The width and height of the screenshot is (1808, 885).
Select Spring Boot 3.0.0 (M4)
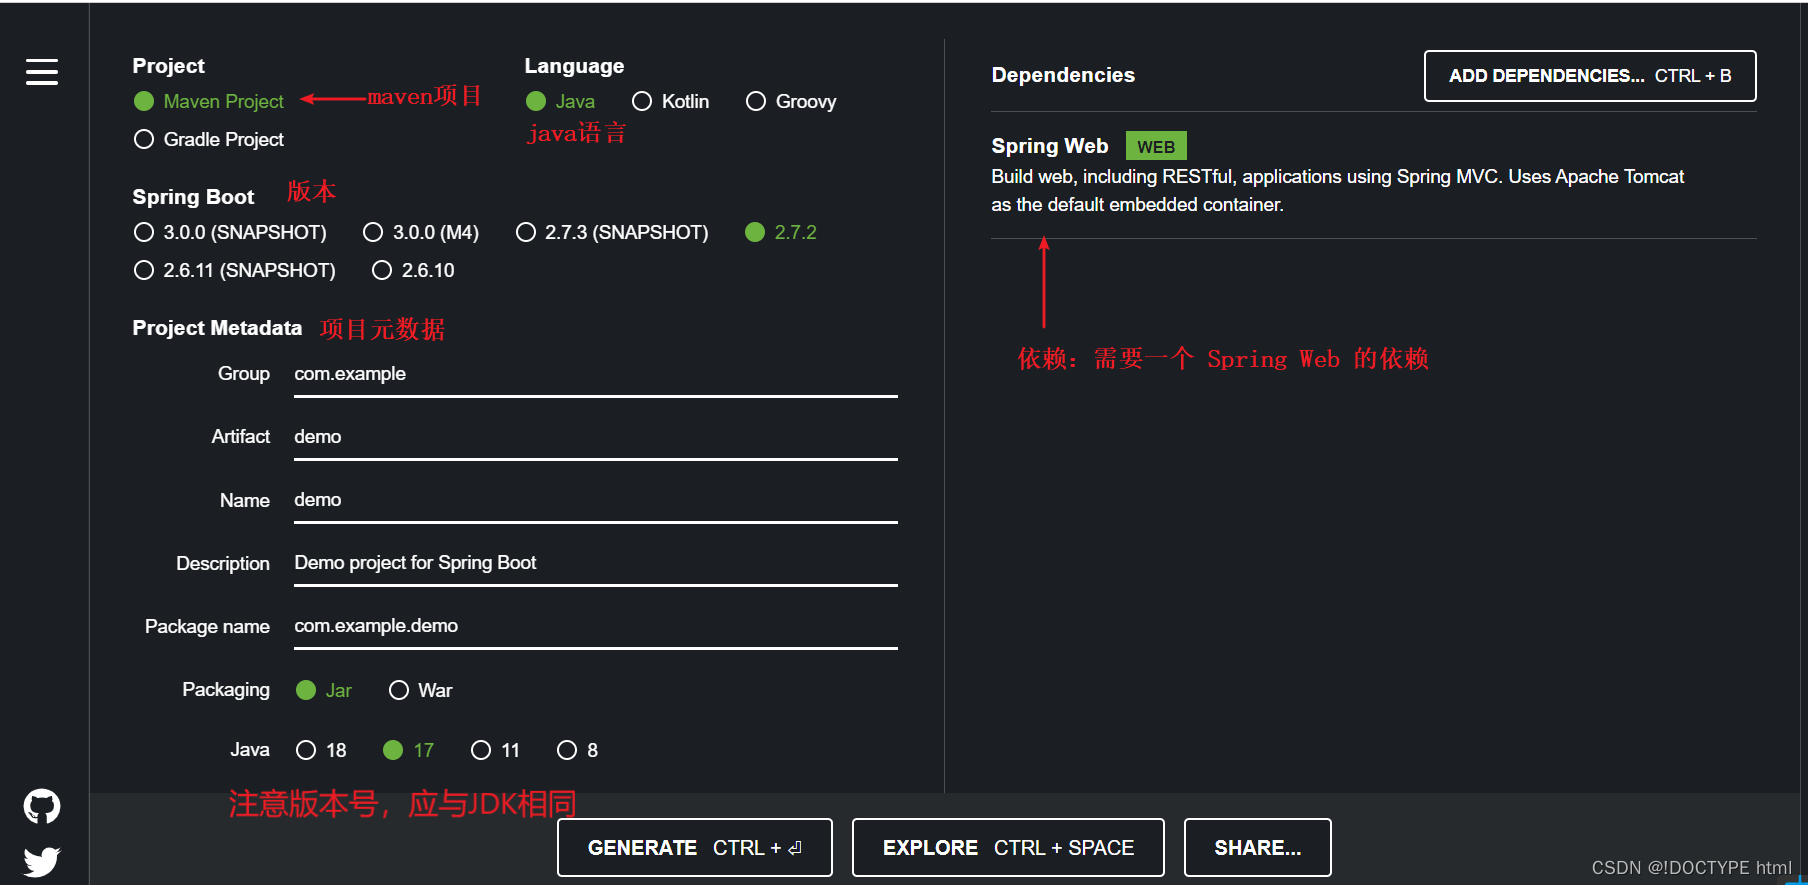pos(421,232)
